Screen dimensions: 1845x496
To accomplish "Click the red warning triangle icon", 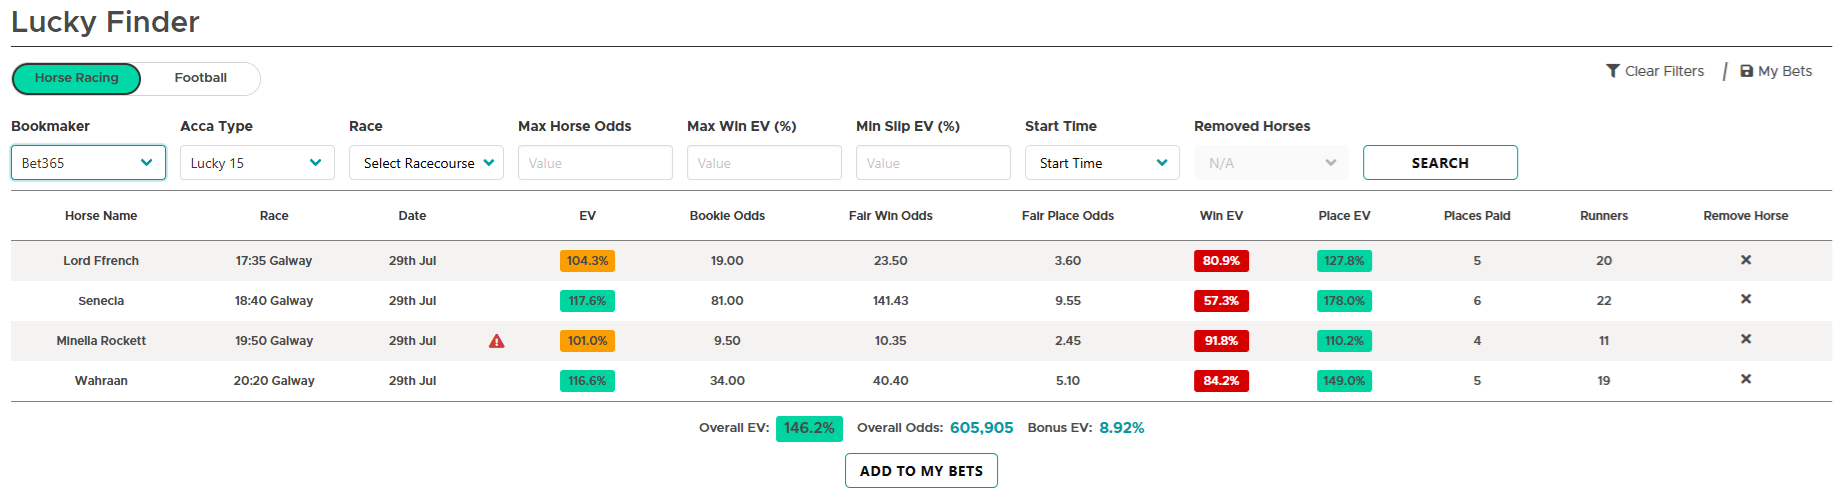I will 496,341.
